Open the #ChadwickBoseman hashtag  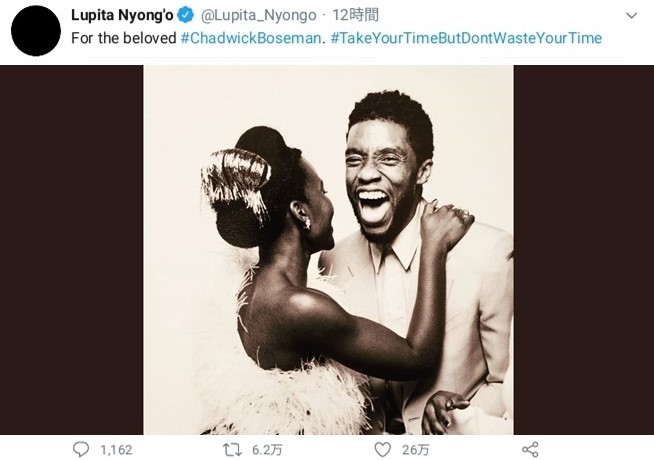tap(251, 38)
